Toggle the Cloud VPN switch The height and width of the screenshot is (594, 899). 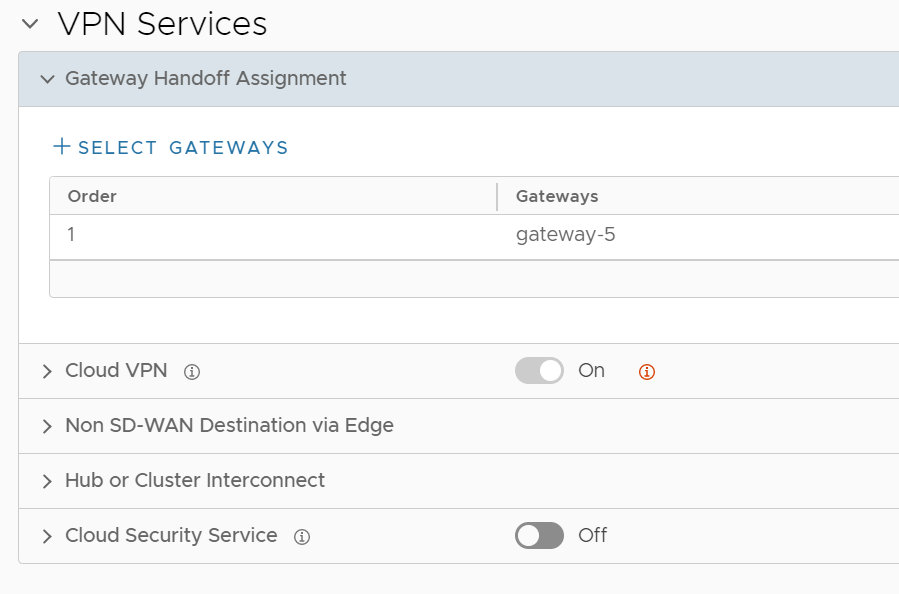click(x=539, y=371)
